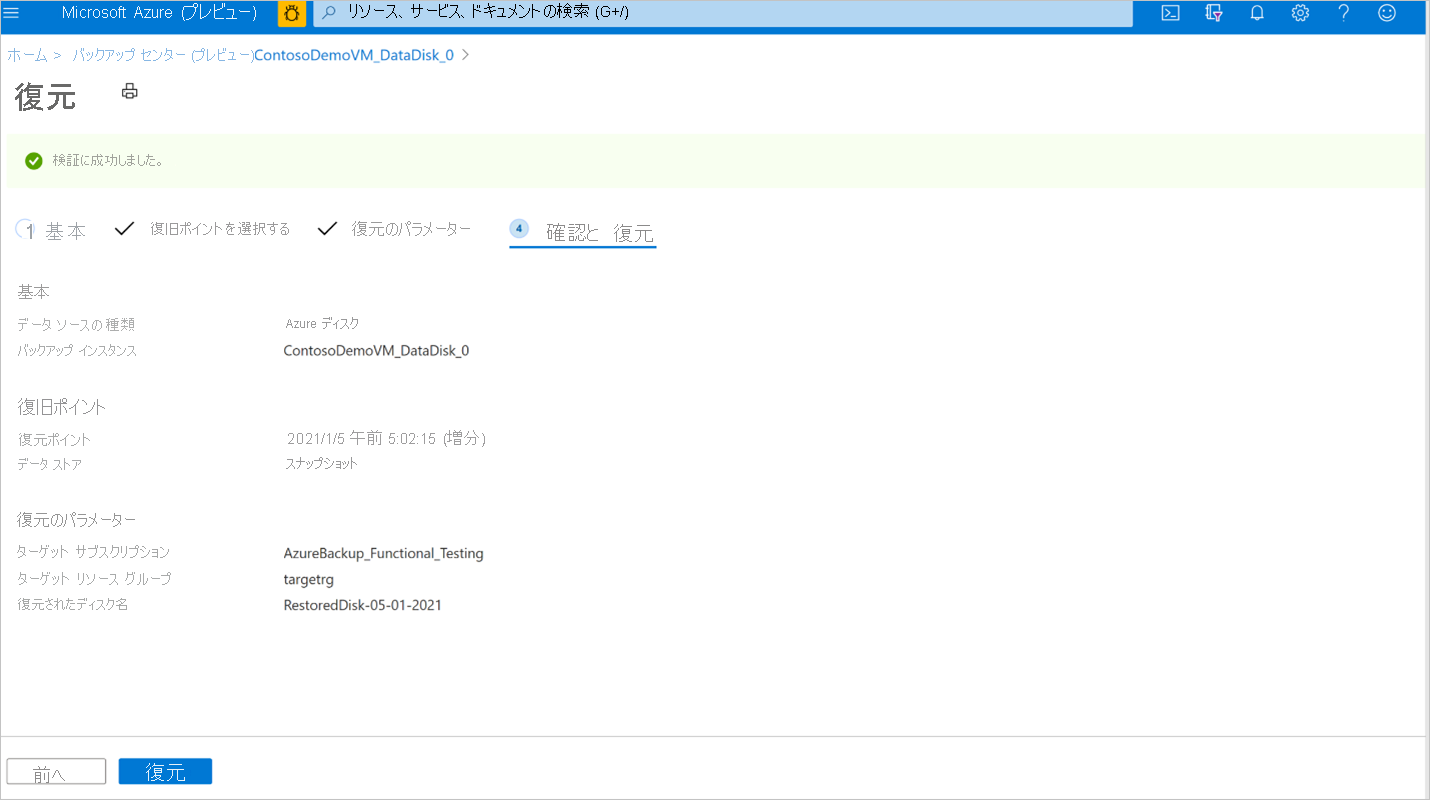The image size is (1430, 800).
Task: Click the preview bug report icon
Action: pos(292,13)
